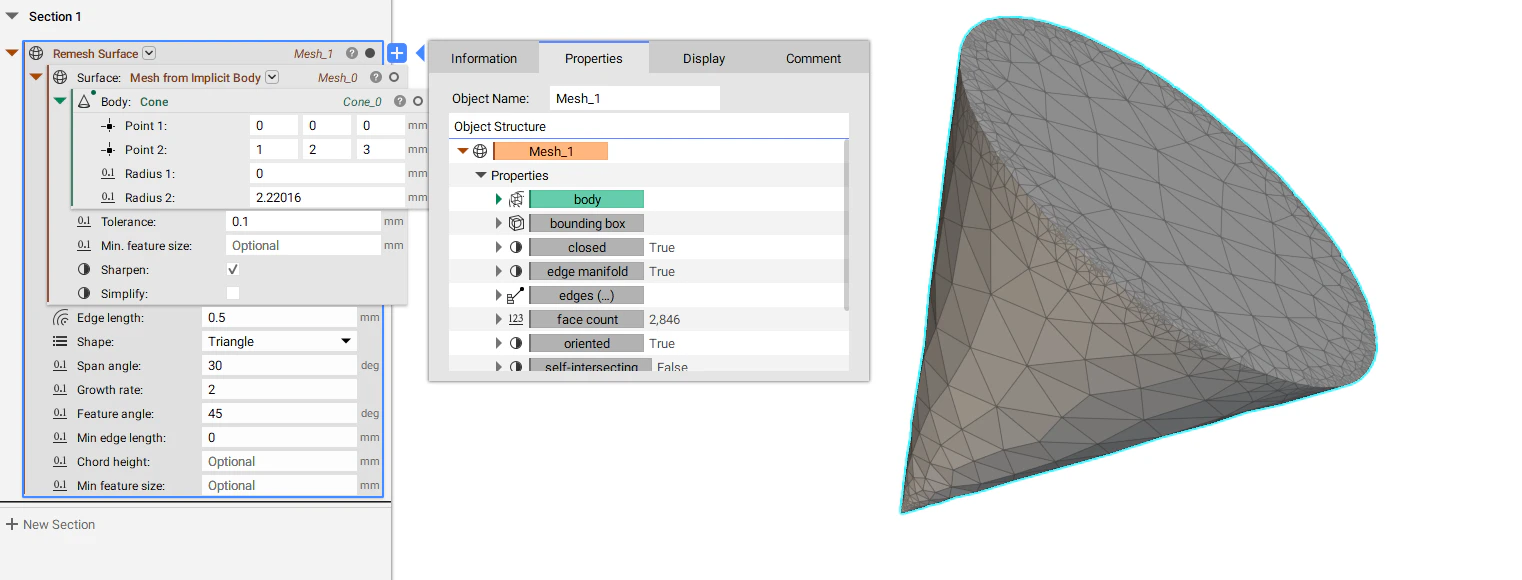Toggle the Sharpen checkbox
The width and height of the screenshot is (1522, 580).
click(233, 269)
